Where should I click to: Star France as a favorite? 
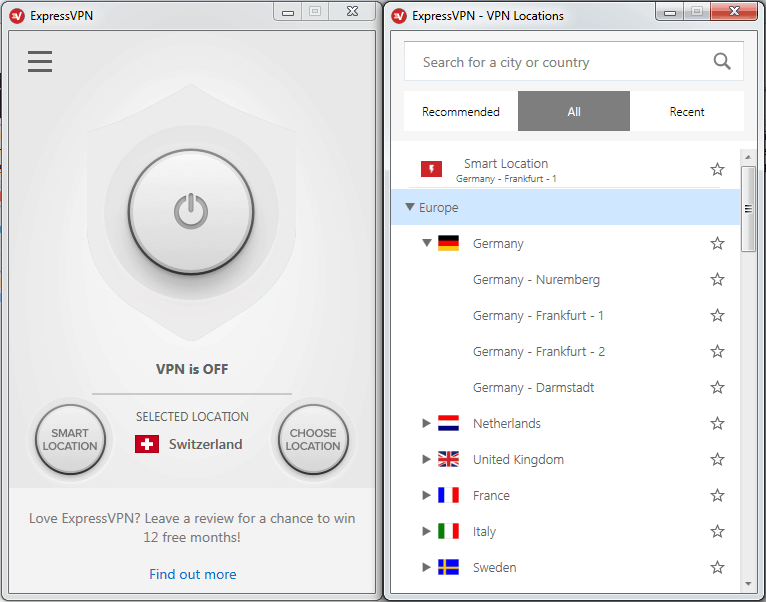point(717,495)
